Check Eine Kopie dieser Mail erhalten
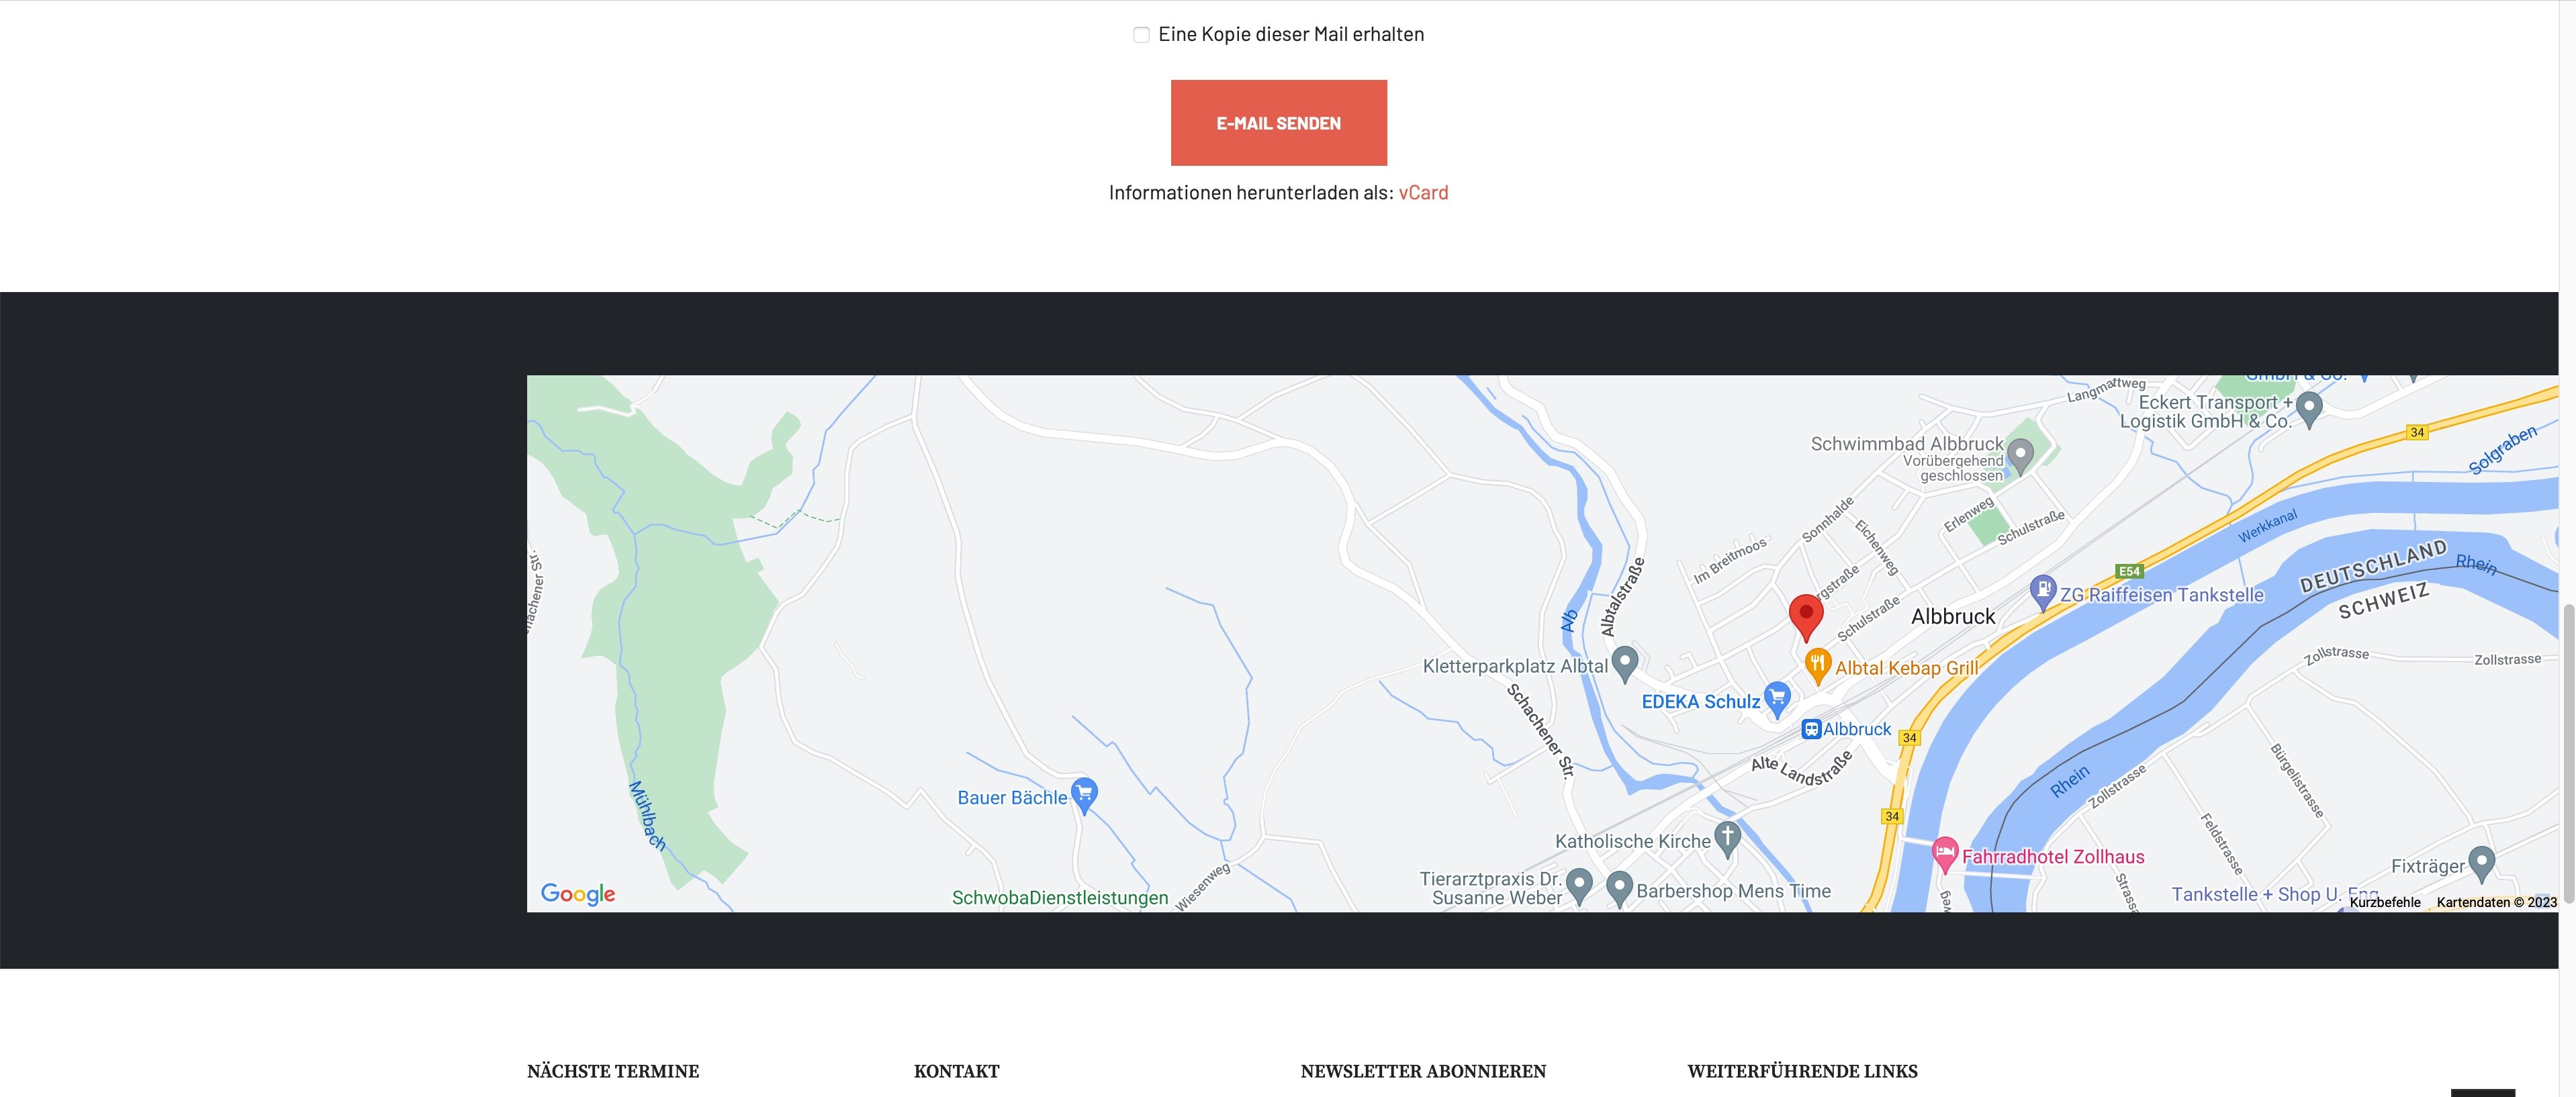 (x=1141, y=35)
